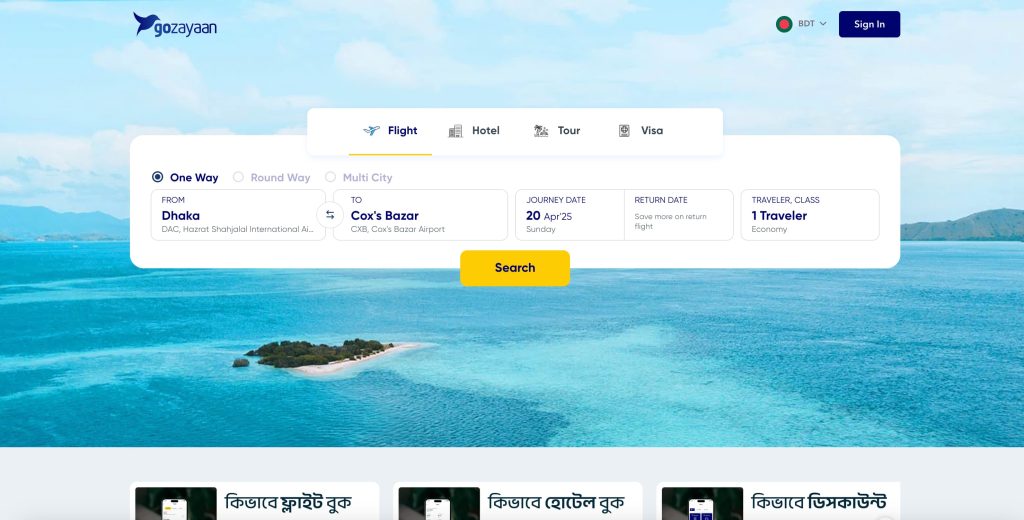Switch to the Visa tab
Viewport: 1024px width, 520px height.
point(641,131)
